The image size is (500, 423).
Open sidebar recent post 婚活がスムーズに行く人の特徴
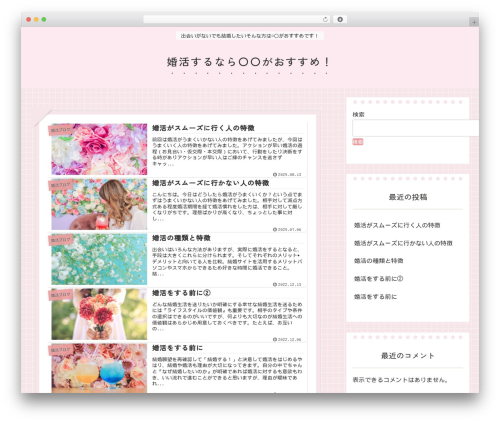(397, 225)
